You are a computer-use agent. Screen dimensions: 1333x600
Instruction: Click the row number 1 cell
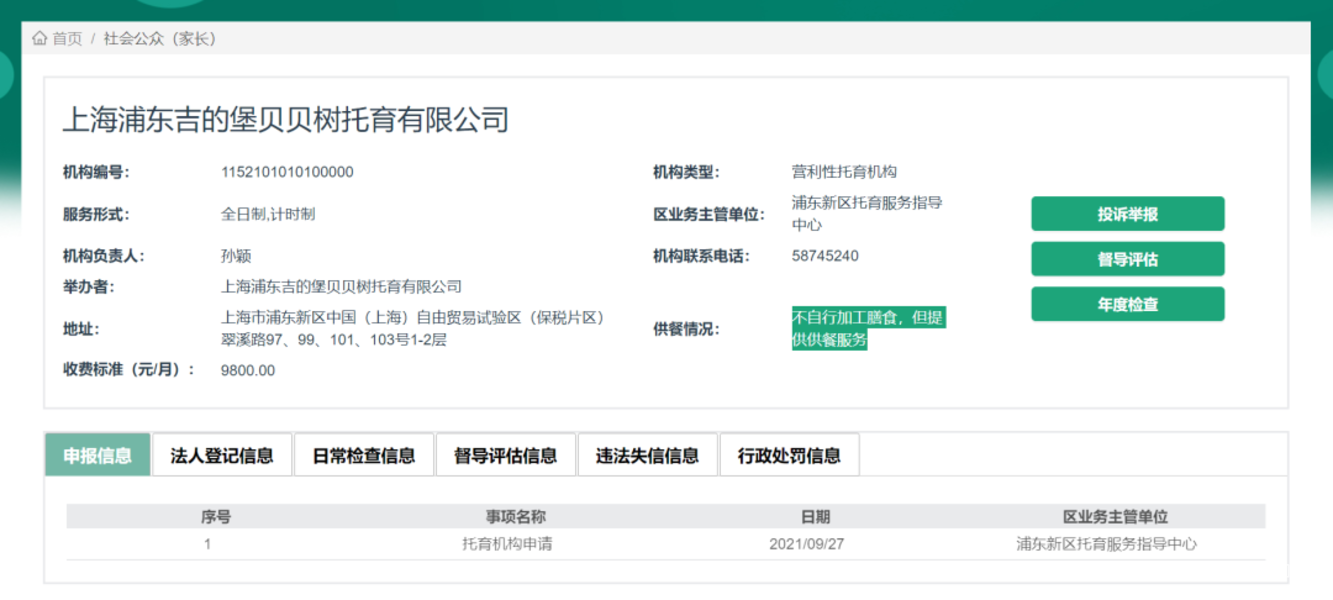pyautogui.click(x=208, y=545)
